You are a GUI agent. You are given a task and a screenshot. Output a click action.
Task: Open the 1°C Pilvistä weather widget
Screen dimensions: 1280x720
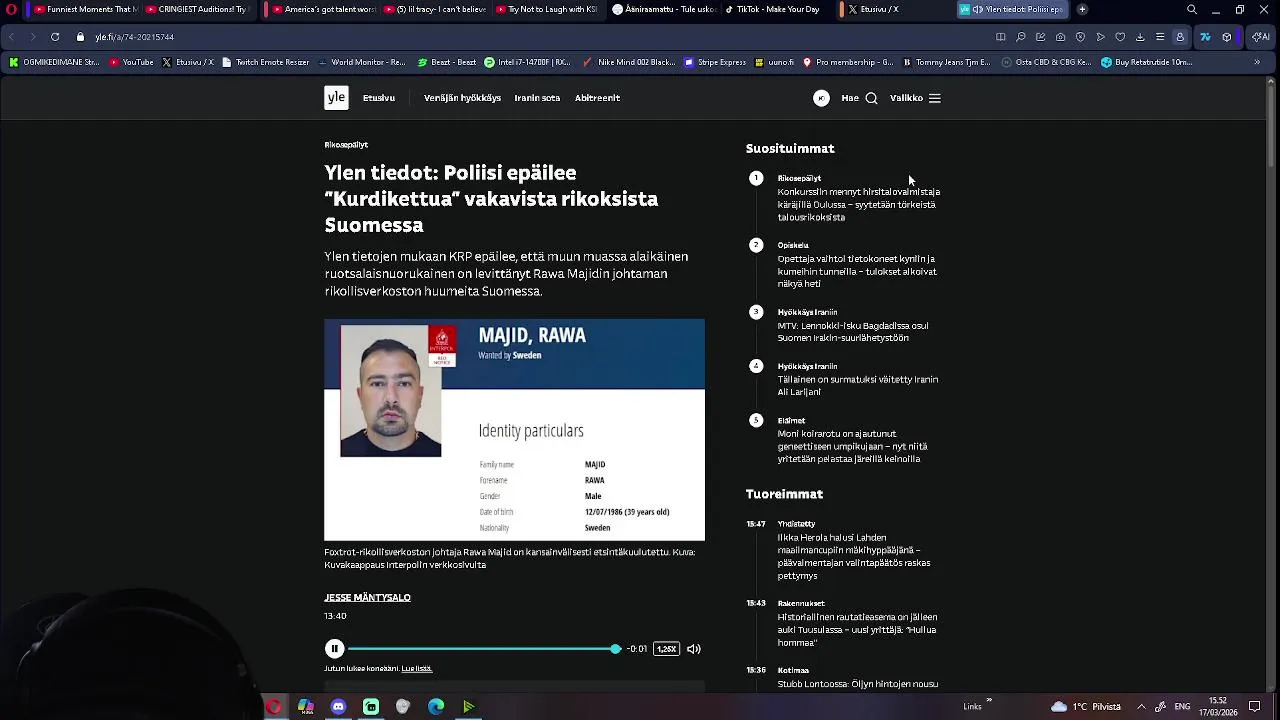[1086, 707]
